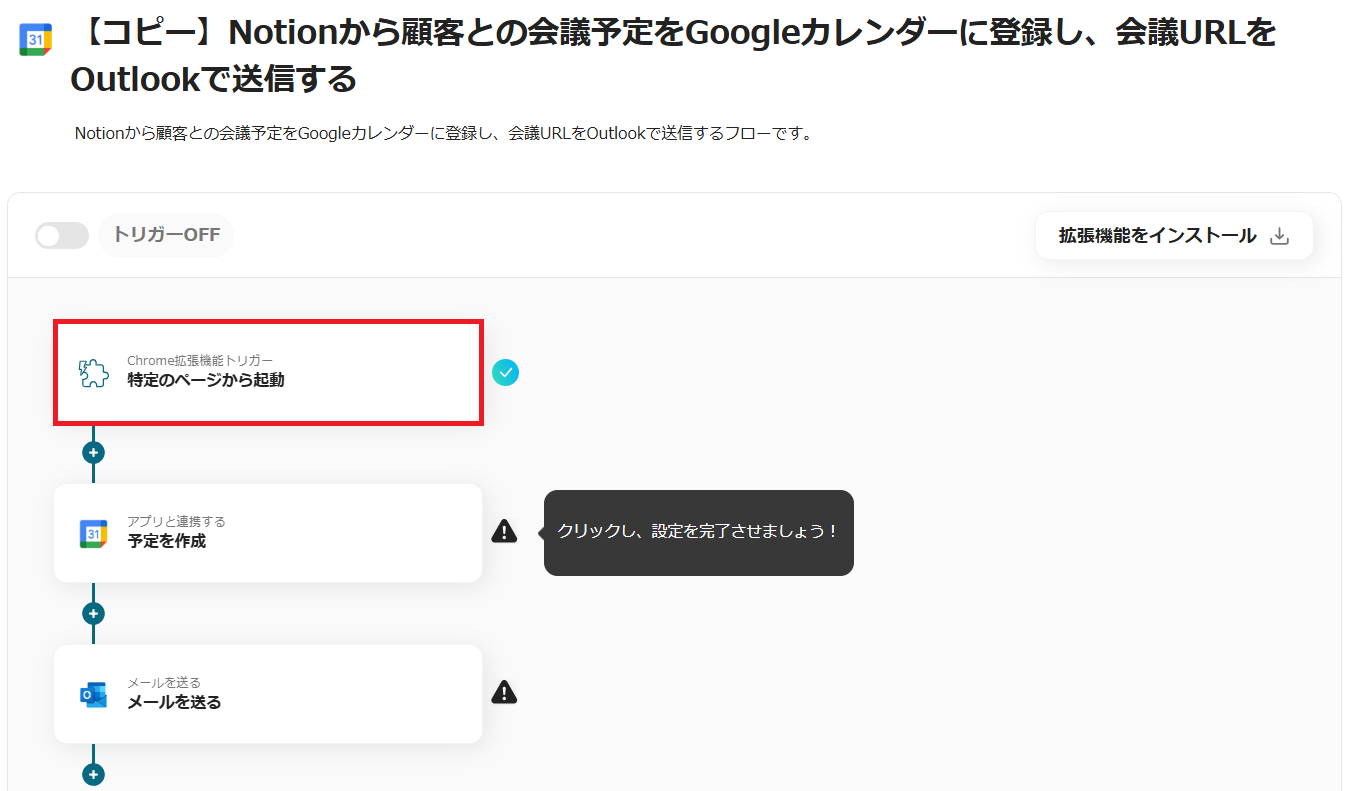Add a step below the メールを送る card
Screen dimensions: 1352x791
94,774
